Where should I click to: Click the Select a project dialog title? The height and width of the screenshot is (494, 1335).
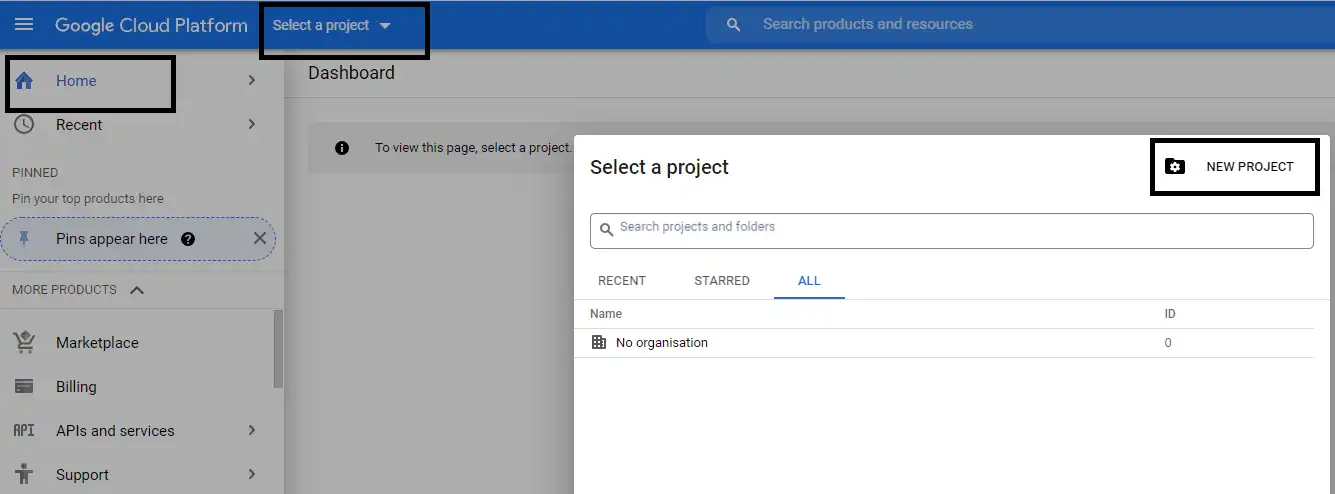point(659,167)
